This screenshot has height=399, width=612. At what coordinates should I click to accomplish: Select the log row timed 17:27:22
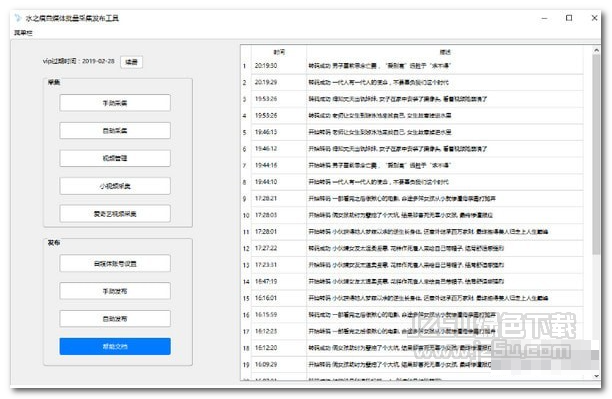(x=412, y=248)
